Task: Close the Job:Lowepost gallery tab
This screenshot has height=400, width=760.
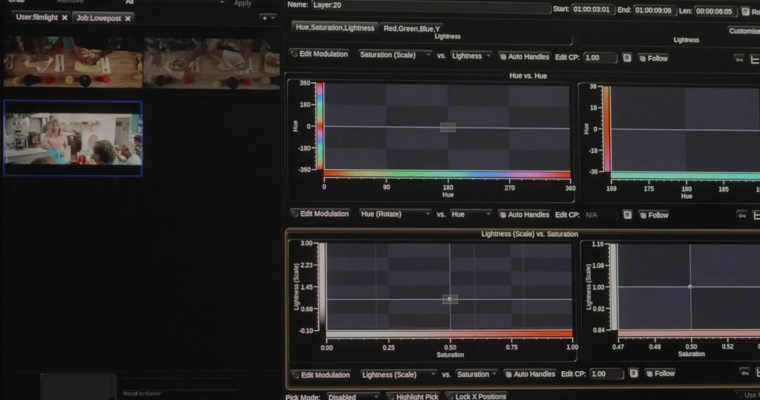Action: click(x=128, y=18)
